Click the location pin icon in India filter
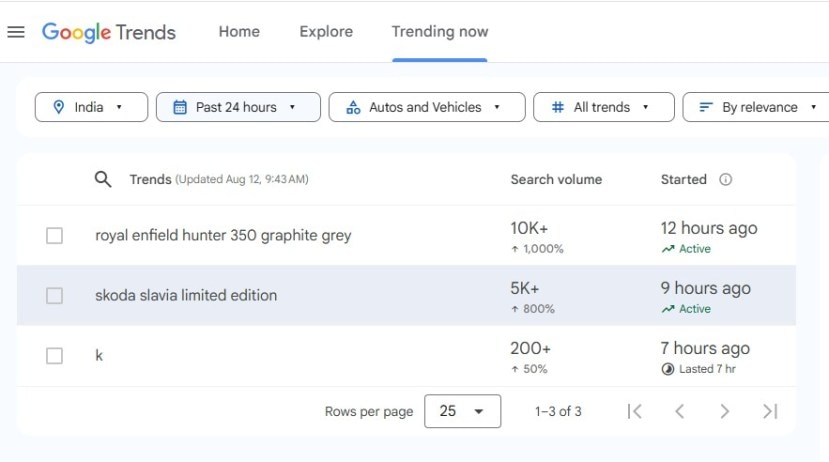The image size is (829, 462). tap(59, 107)
